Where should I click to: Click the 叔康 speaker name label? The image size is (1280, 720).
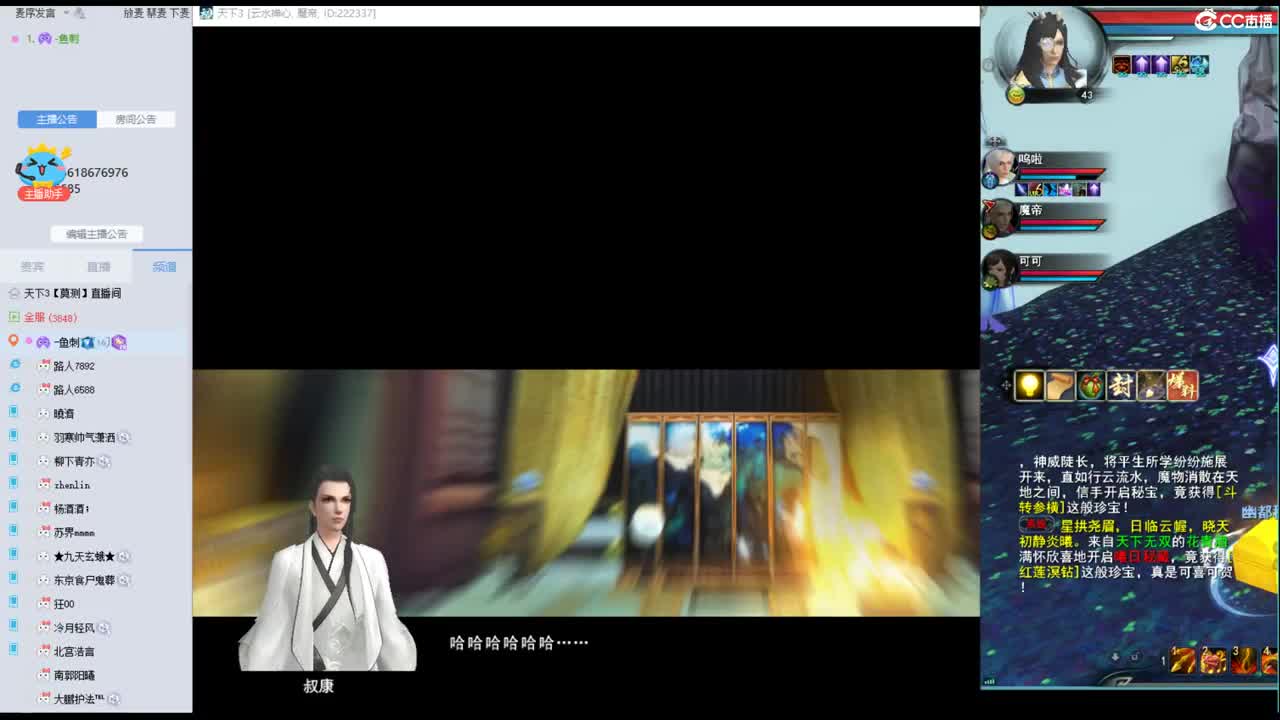pos(318,686)
